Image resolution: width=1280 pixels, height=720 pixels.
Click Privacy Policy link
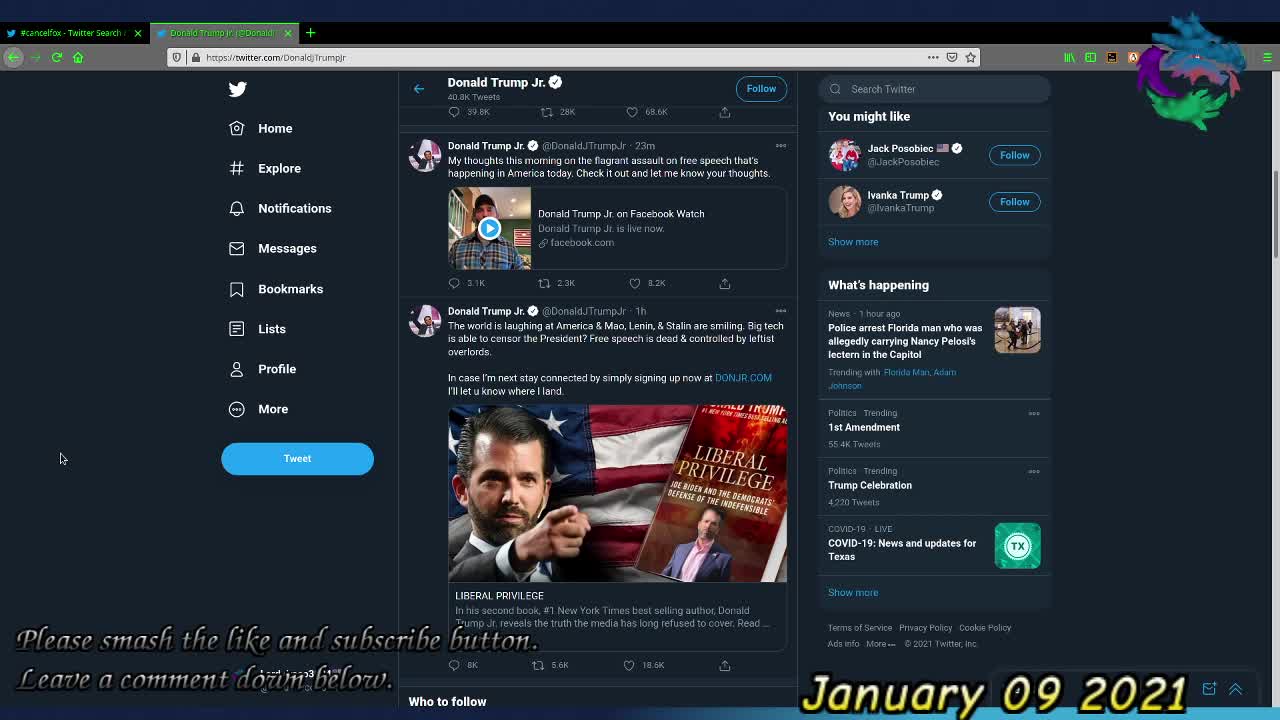click(925, 628)
